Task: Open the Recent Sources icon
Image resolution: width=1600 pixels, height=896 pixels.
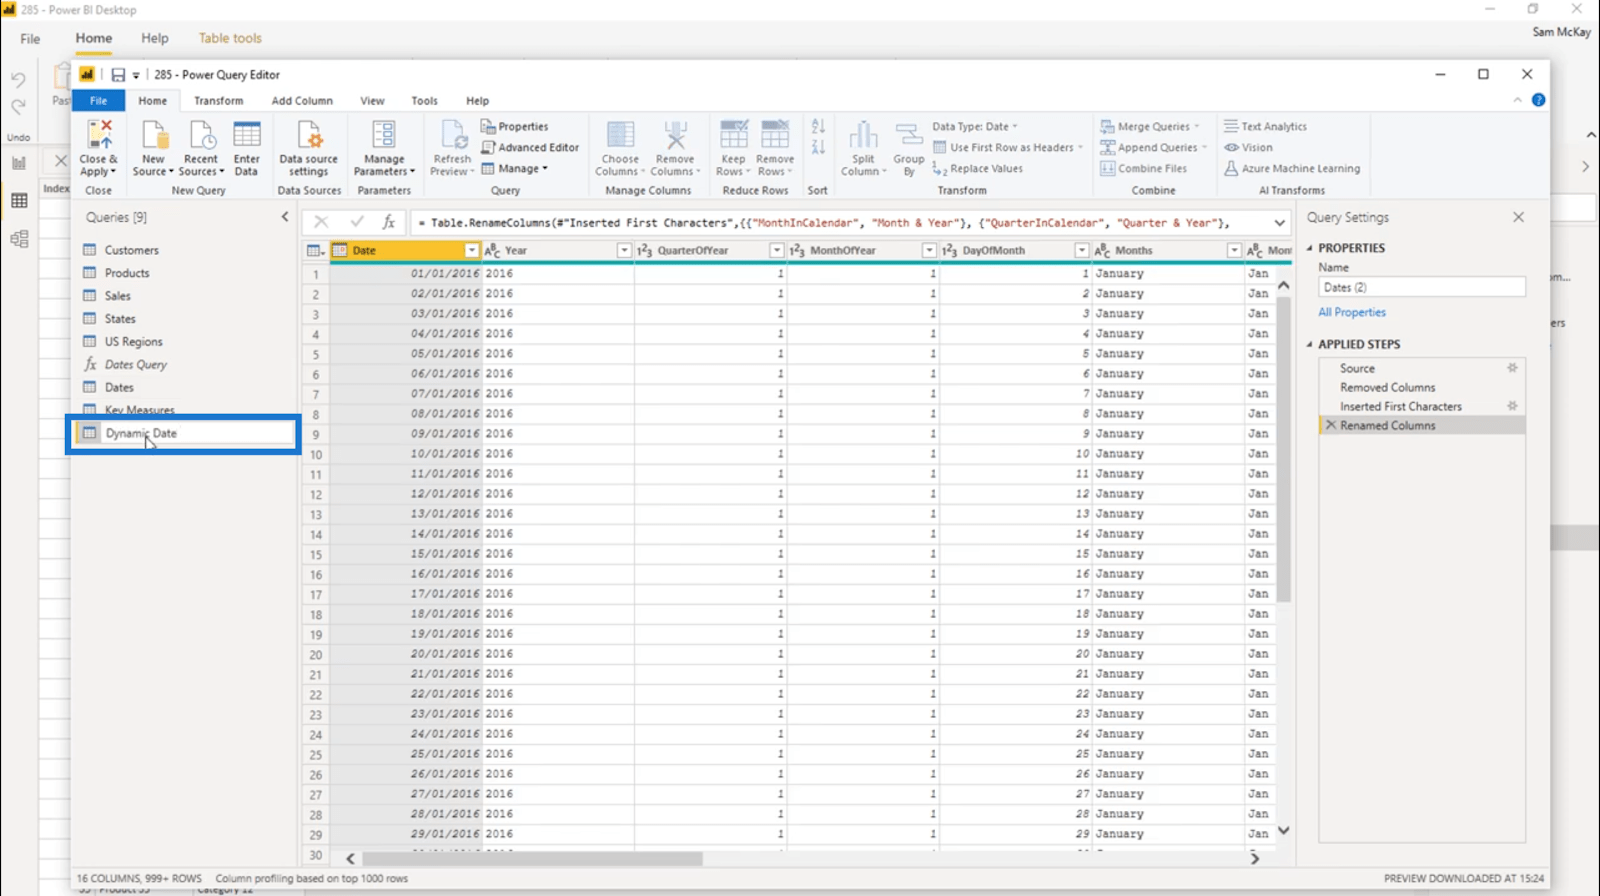Action: 202,135
